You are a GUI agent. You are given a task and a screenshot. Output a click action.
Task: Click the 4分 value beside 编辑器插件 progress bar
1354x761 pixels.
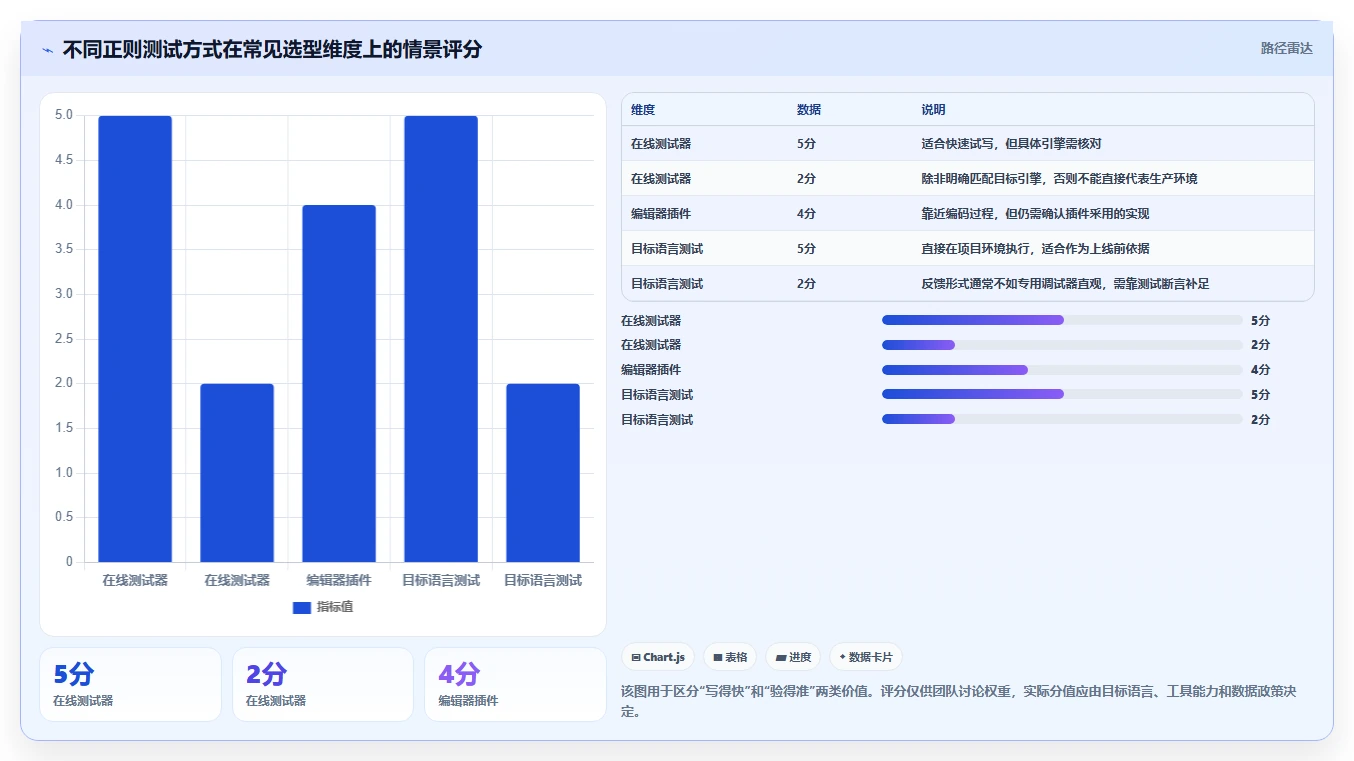1260,370
